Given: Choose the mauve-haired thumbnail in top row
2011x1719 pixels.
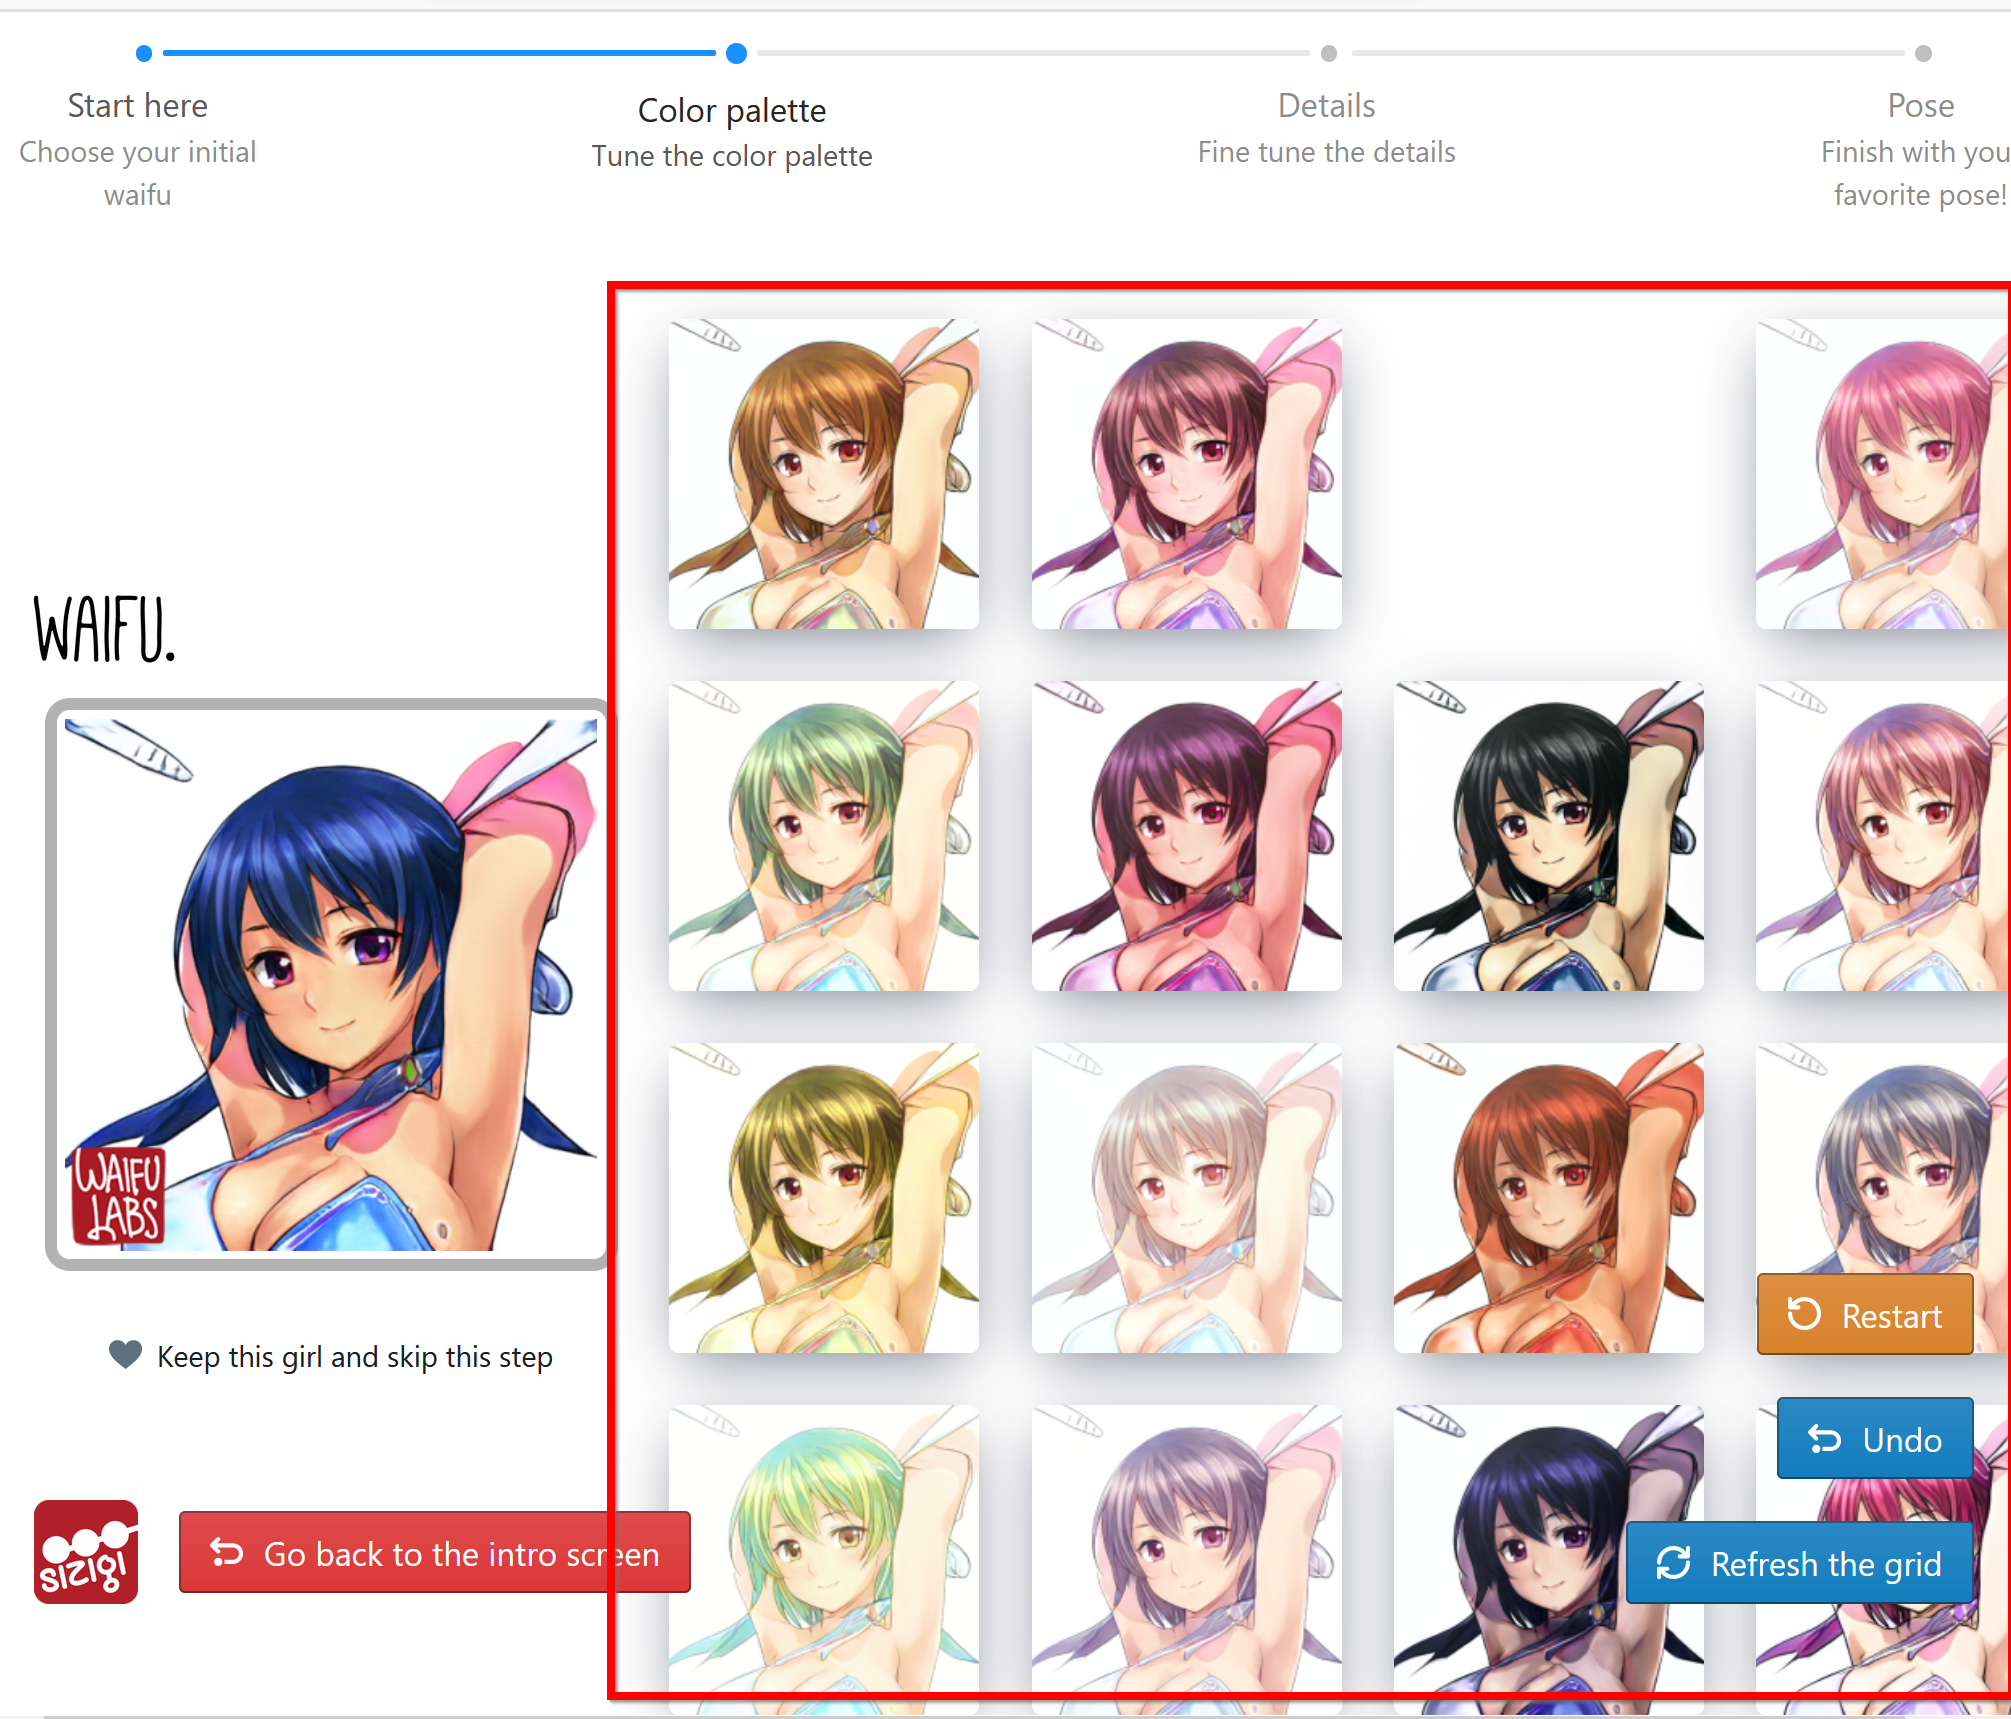Looking at the screenshot, I should point(1187,474).
